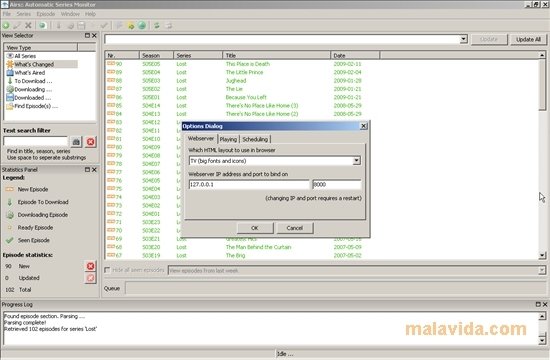Screen dimensions: 550x360
Task: Open the series selection dropdown at top
Action: [463, 39]
